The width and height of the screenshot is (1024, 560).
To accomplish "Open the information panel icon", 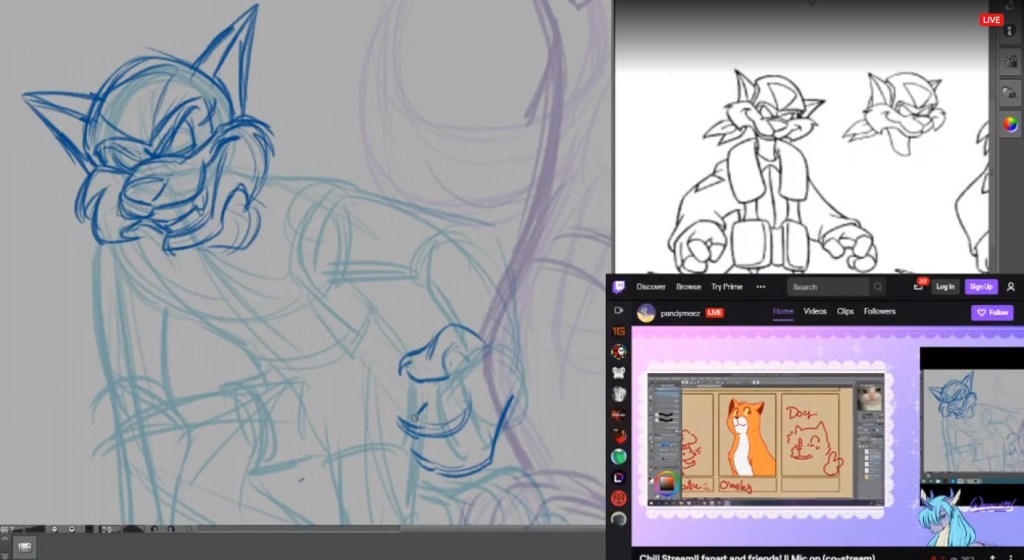I will [1010, 31].
